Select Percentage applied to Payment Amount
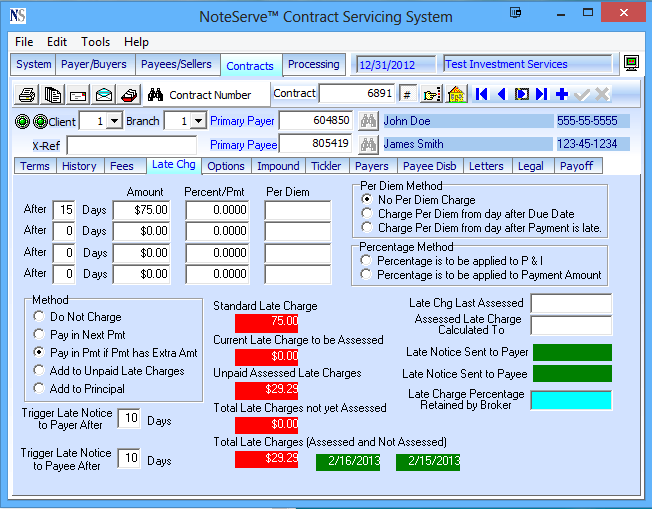The height and width of the screenshot is (509, 652). point(367,274)
